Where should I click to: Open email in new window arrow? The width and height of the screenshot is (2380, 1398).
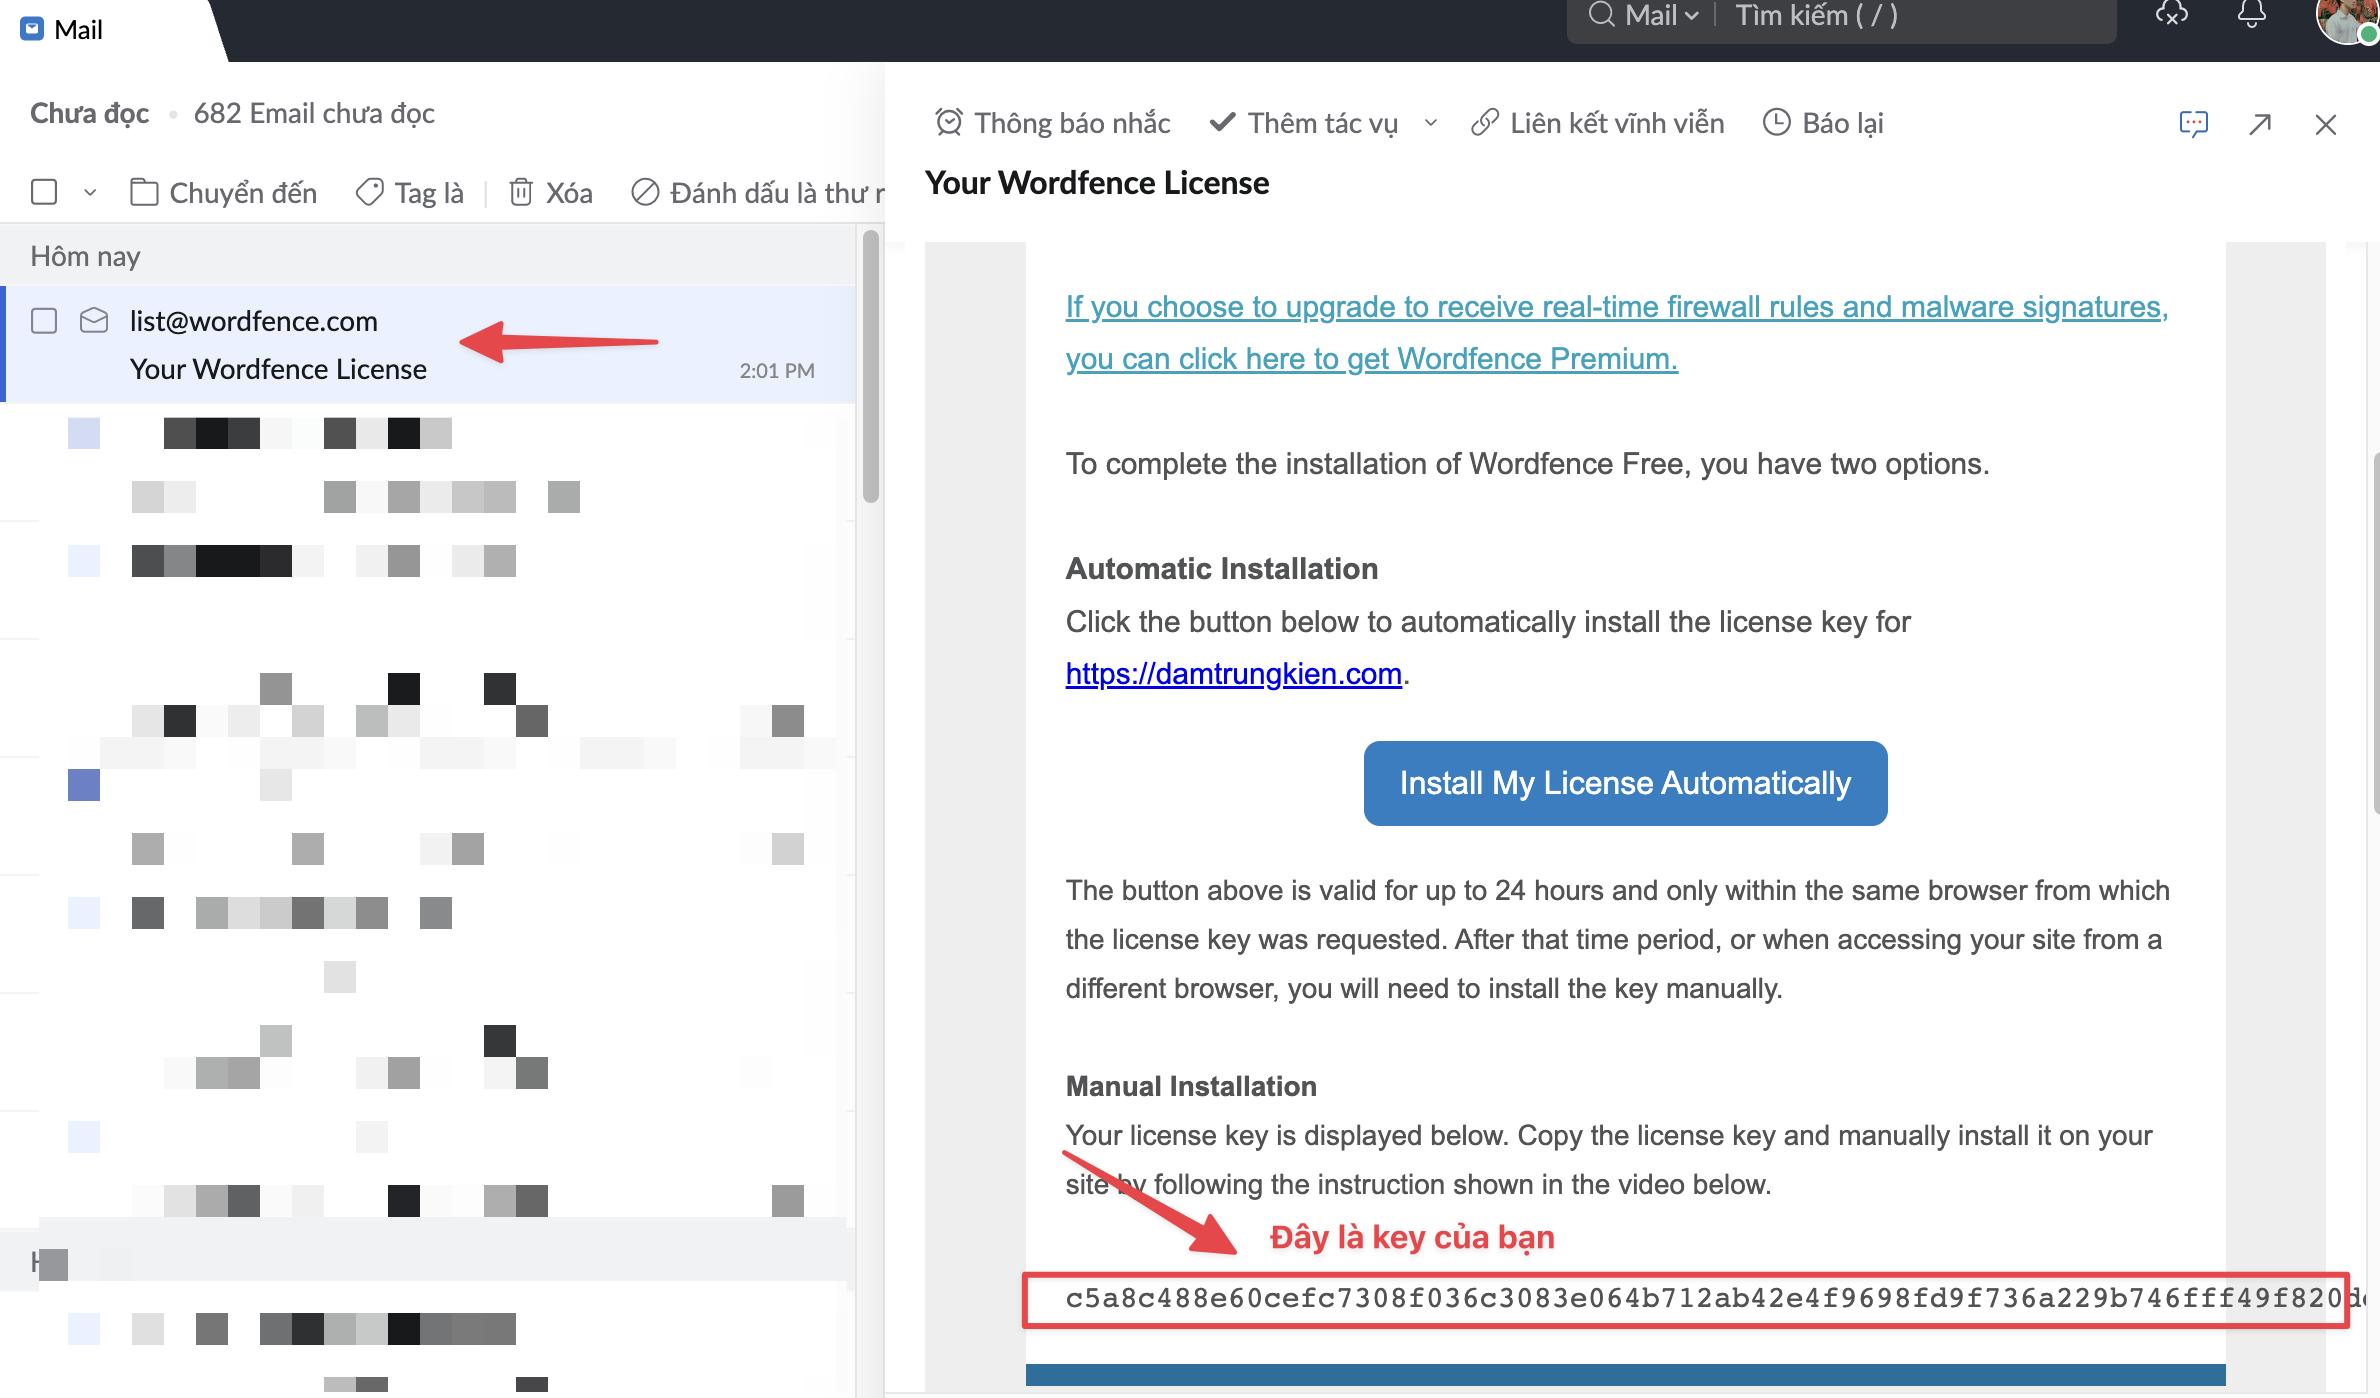(2260, 124)
